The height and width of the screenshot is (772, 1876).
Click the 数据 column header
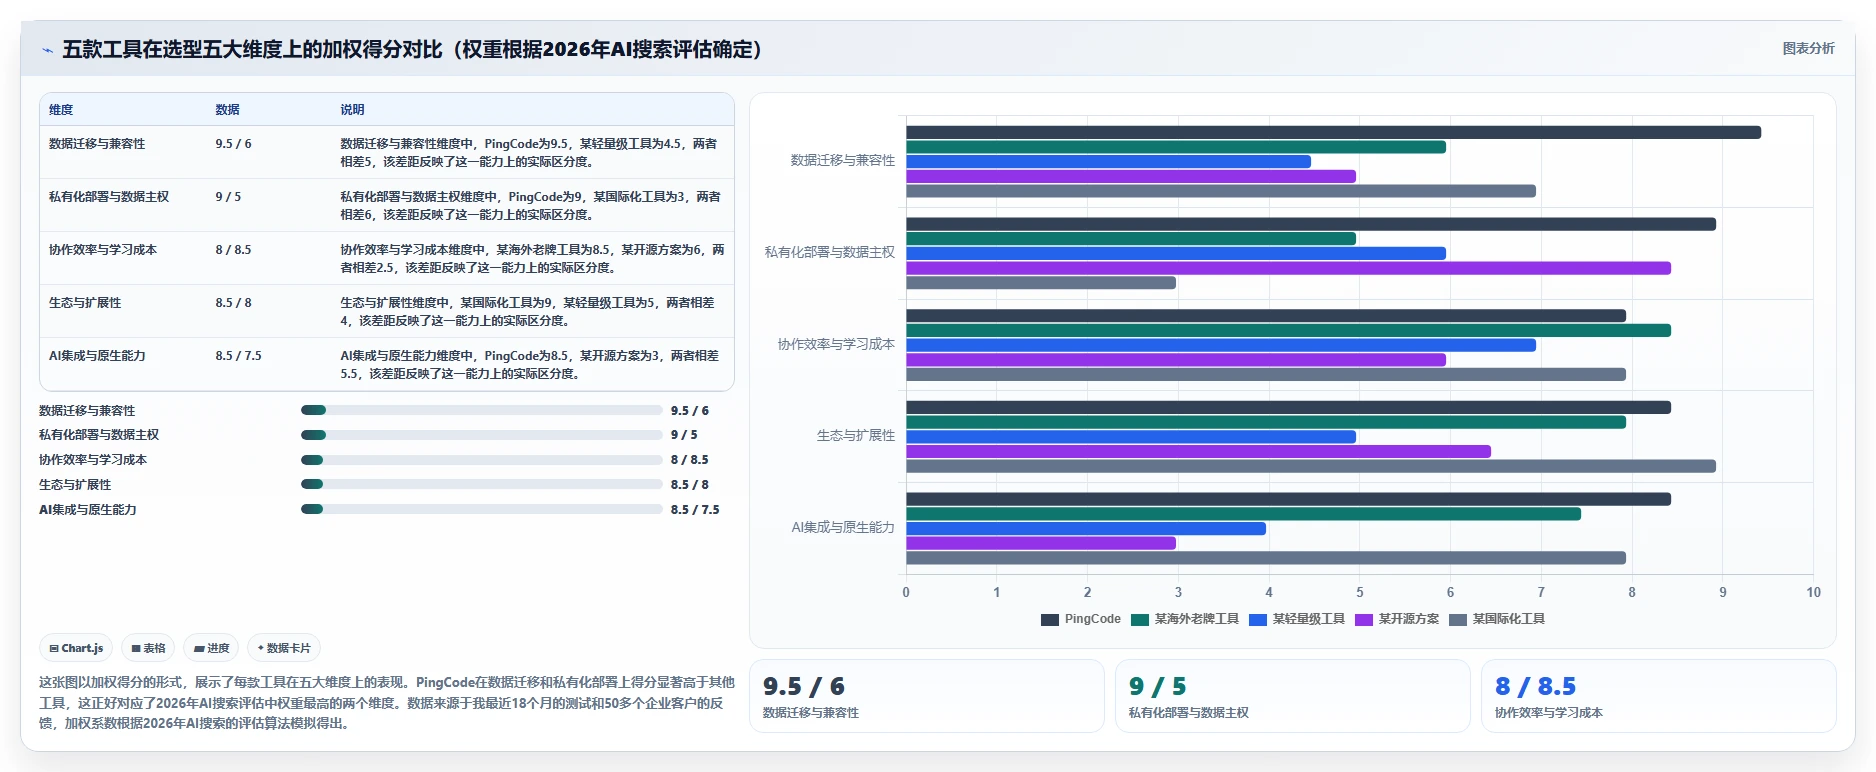pos(227,110)
